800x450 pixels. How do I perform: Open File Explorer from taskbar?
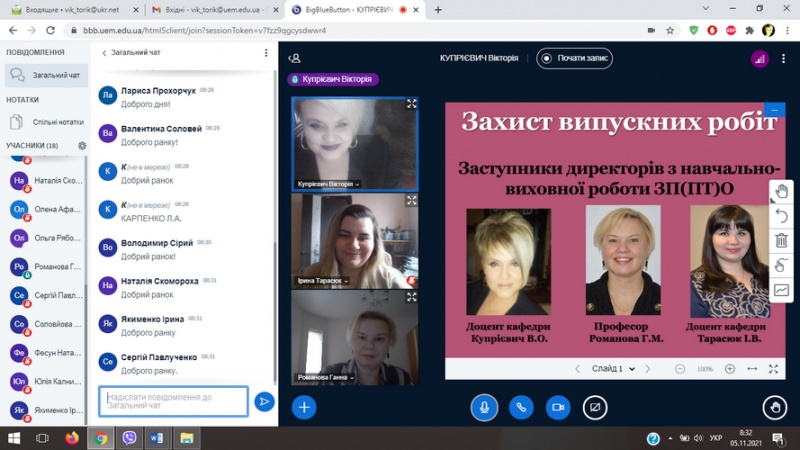[x=186, y=438]
